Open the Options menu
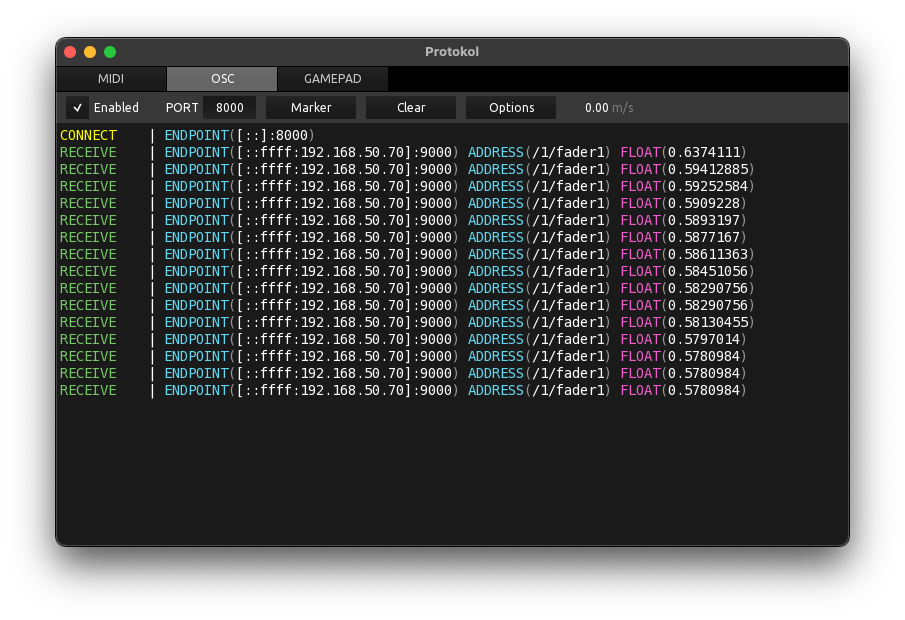The width and height of the screenshot is (905, 620). coord(511,107)
